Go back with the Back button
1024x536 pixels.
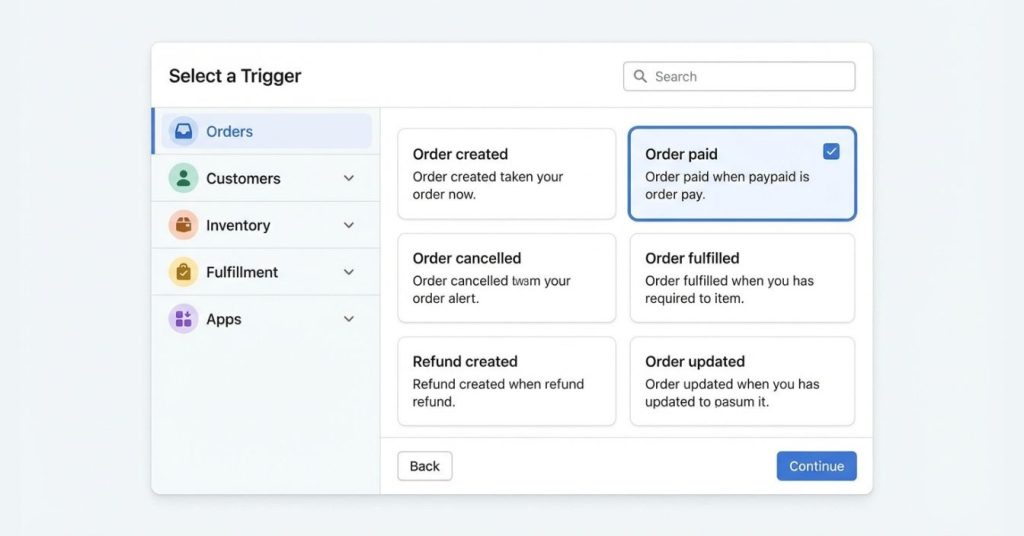tap(425, 466)
